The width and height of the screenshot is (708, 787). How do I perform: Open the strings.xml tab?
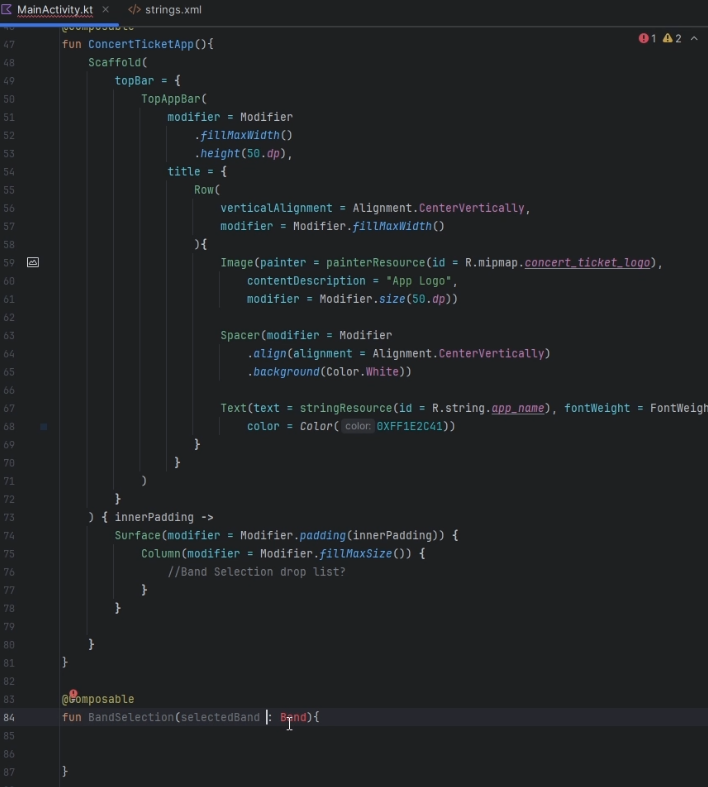click(173, 10)
